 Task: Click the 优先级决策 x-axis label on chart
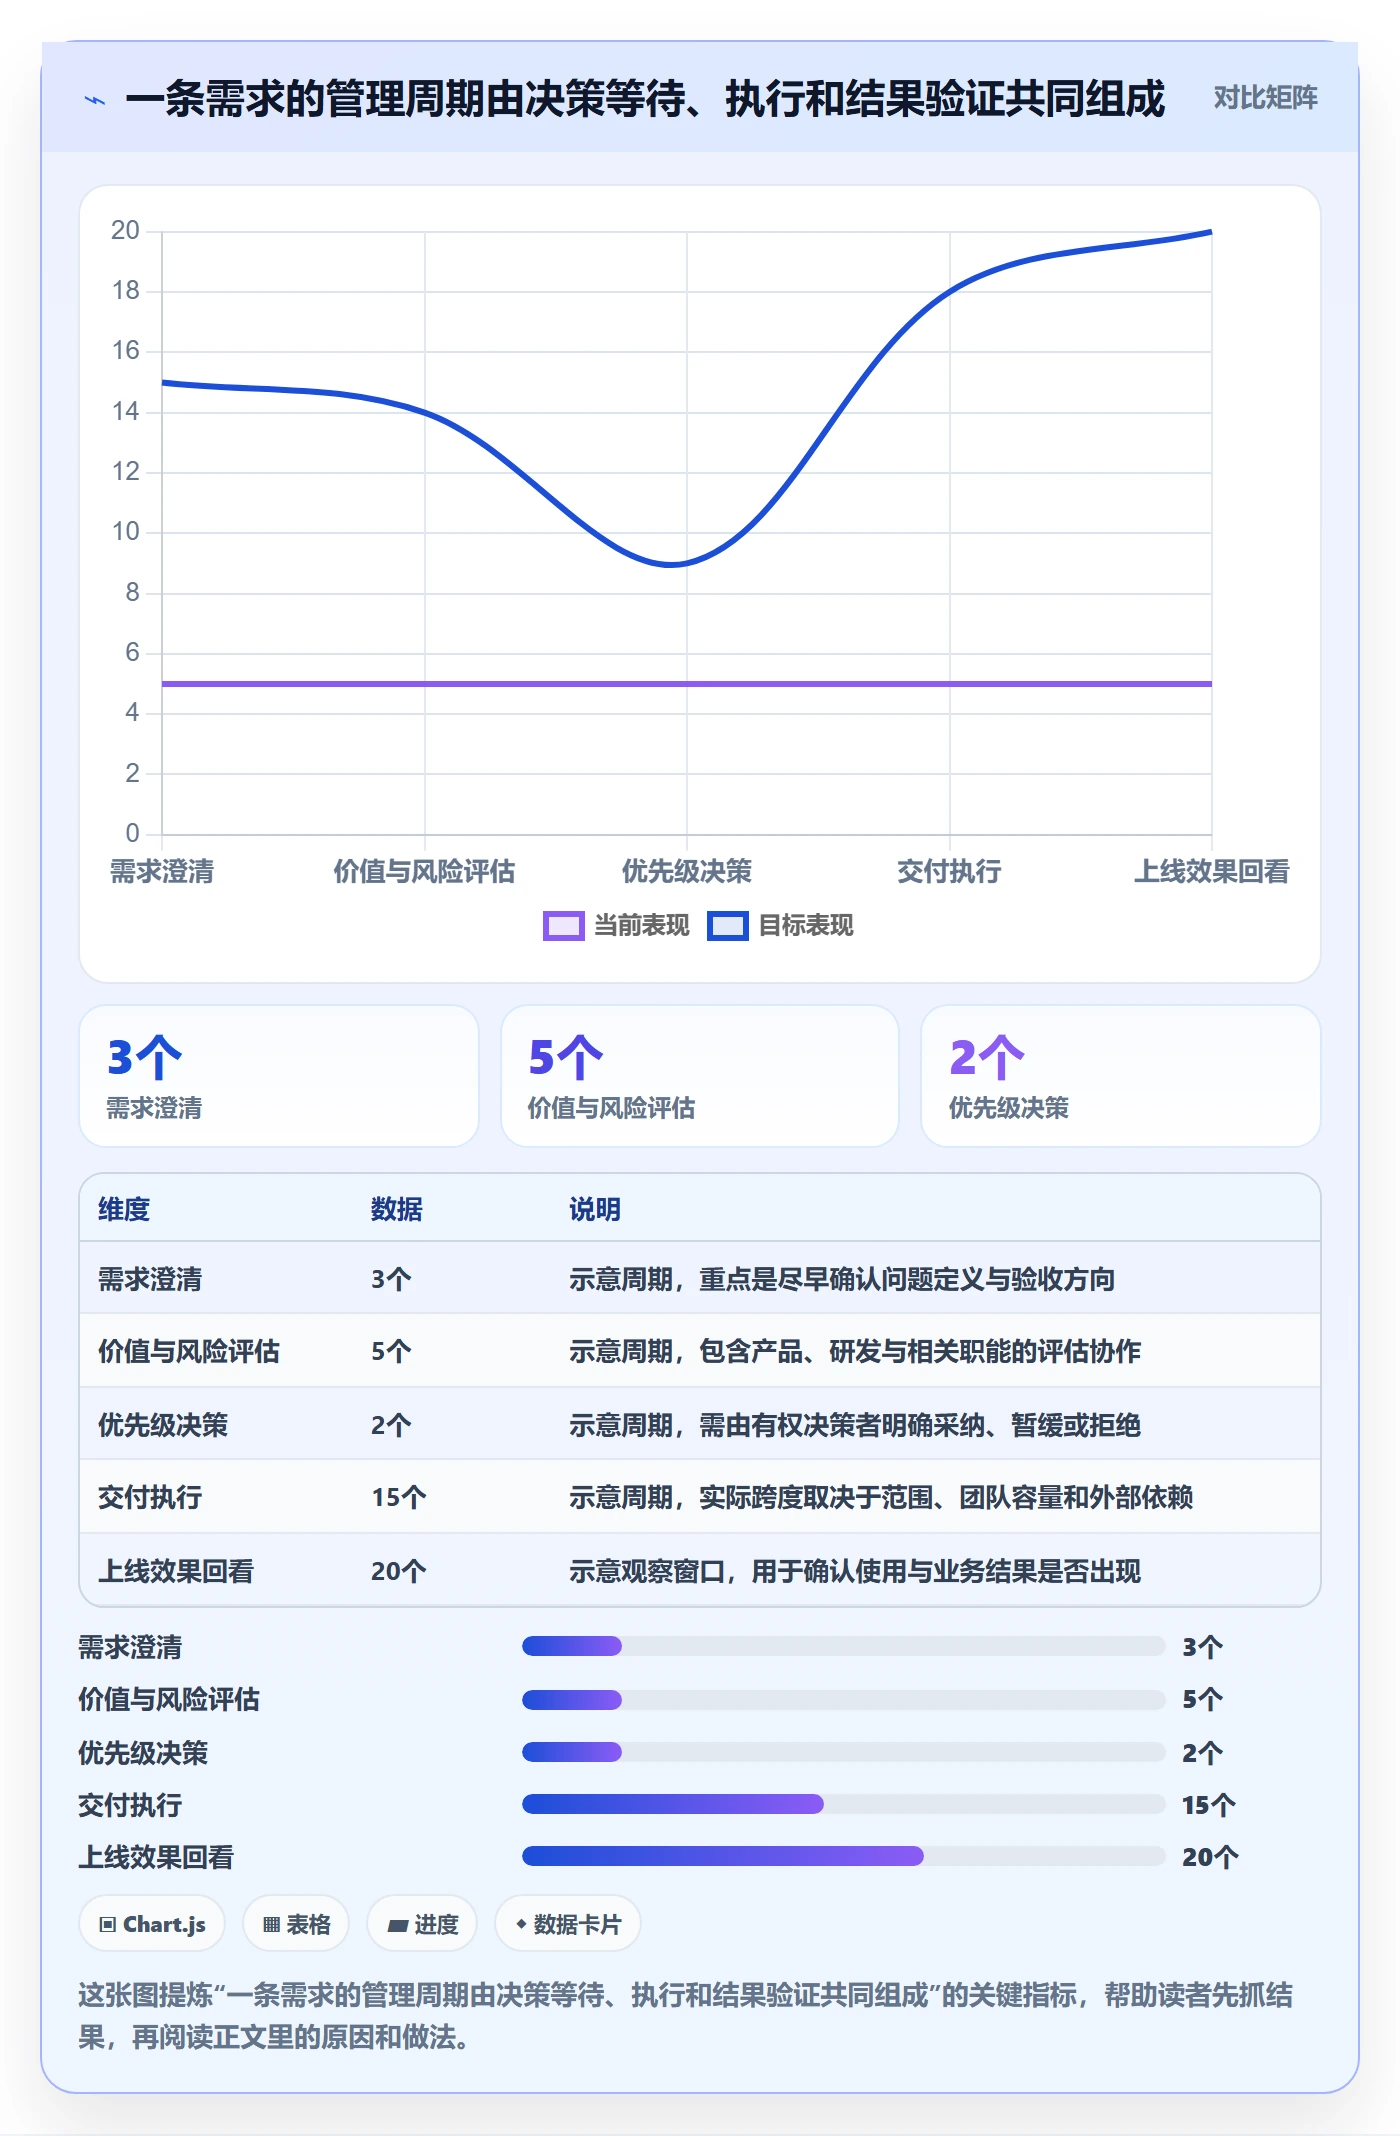coord(687,871)
